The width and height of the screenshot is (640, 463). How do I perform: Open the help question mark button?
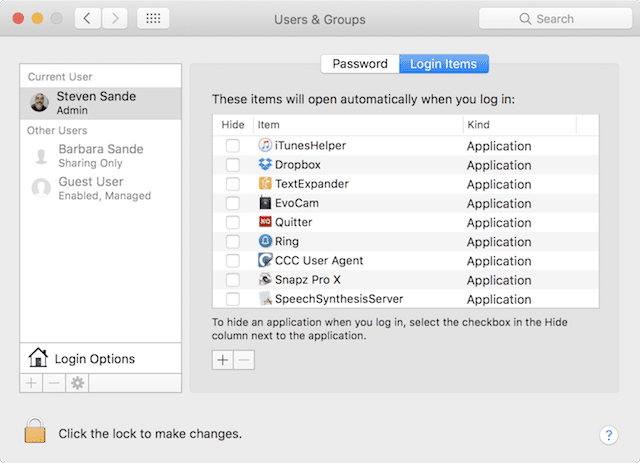coord(609,435)
